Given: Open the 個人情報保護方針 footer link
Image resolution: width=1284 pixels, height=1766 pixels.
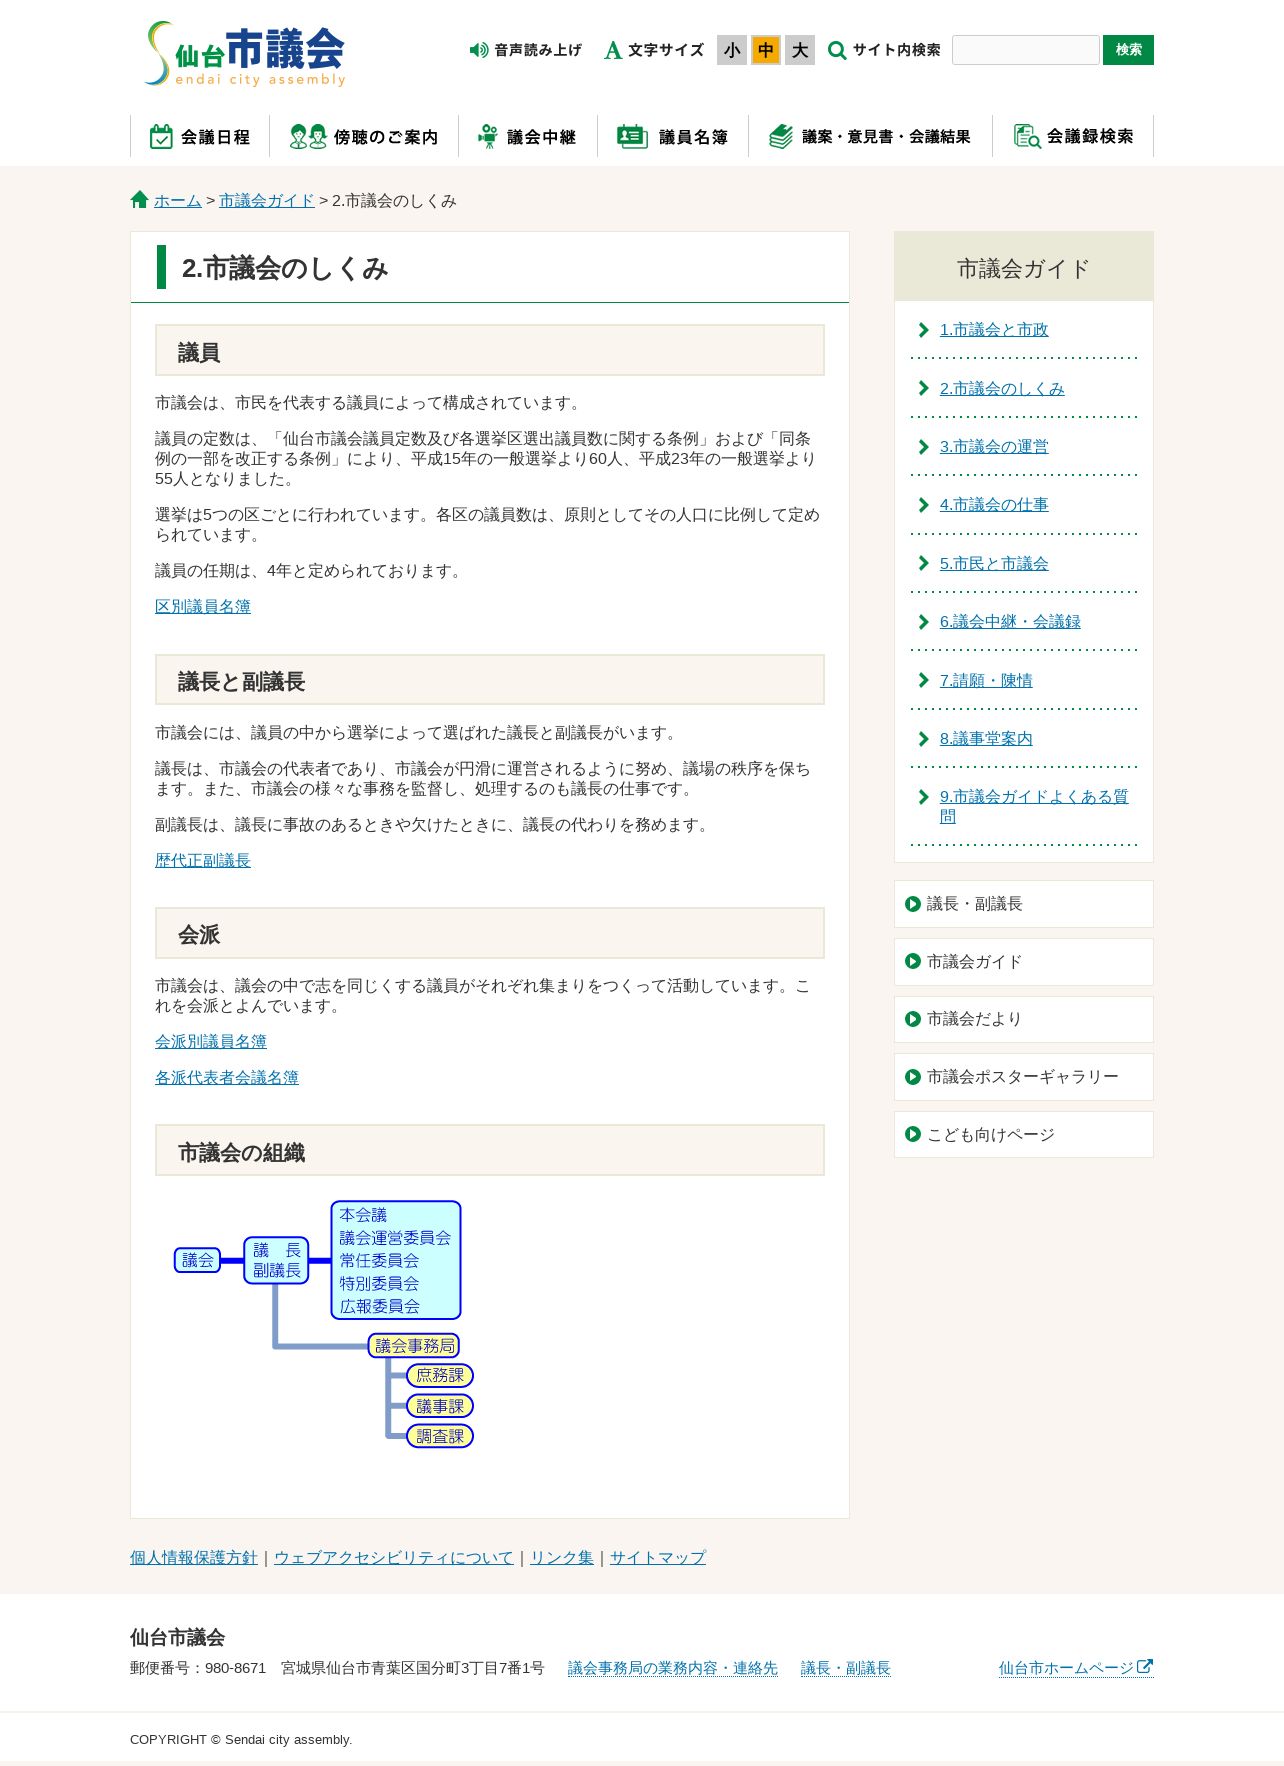Looking at the screenshot, I should pyautogui.click(x=194, y=1557).
